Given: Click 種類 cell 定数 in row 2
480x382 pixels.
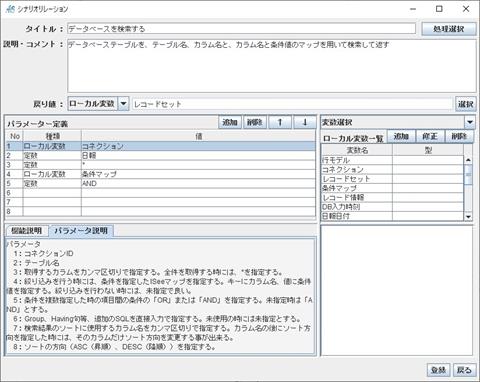Looking at the screenshot, I should [x=52, y=155].
